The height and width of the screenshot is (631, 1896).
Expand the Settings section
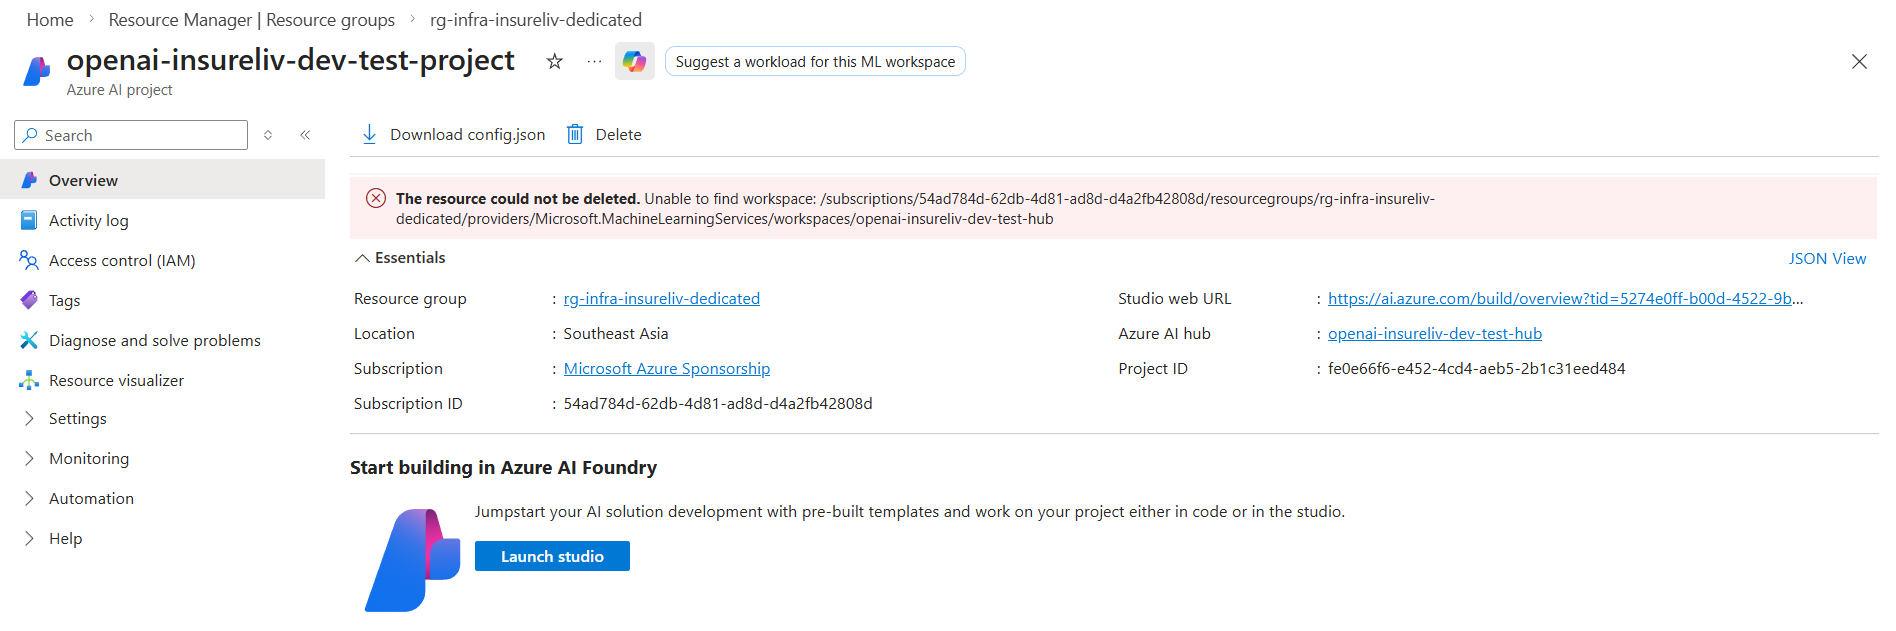click(x=28, y=418)
